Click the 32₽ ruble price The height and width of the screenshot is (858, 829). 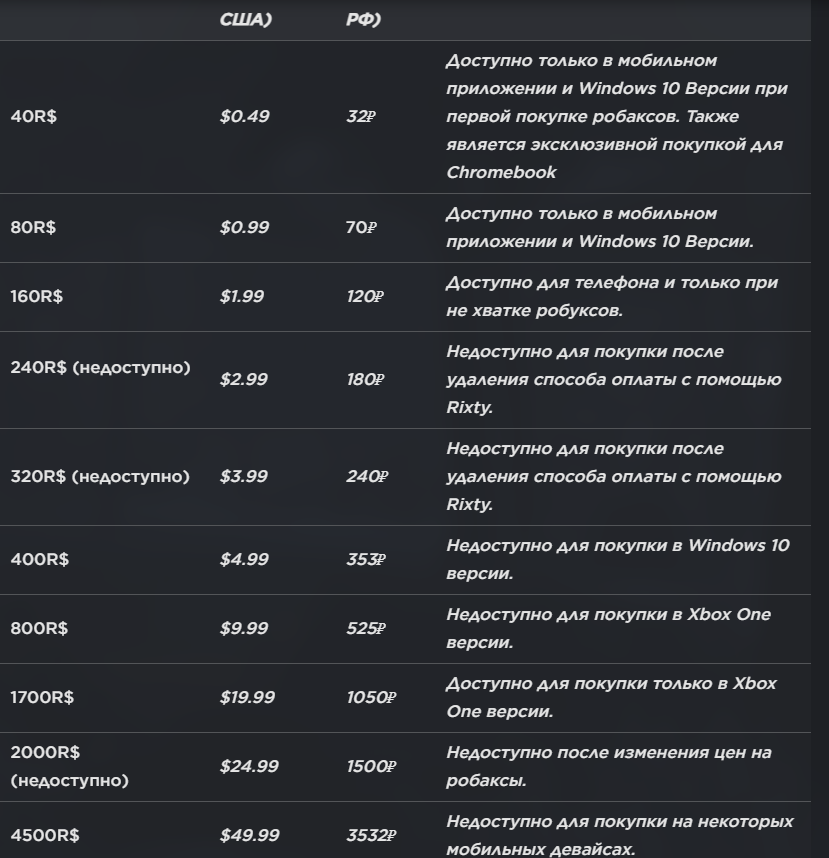360,116
